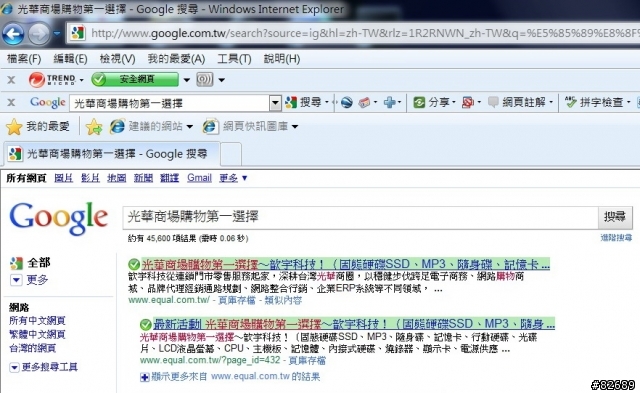
Task: Click the Google favicon in address bar
Action: (78, 33)
